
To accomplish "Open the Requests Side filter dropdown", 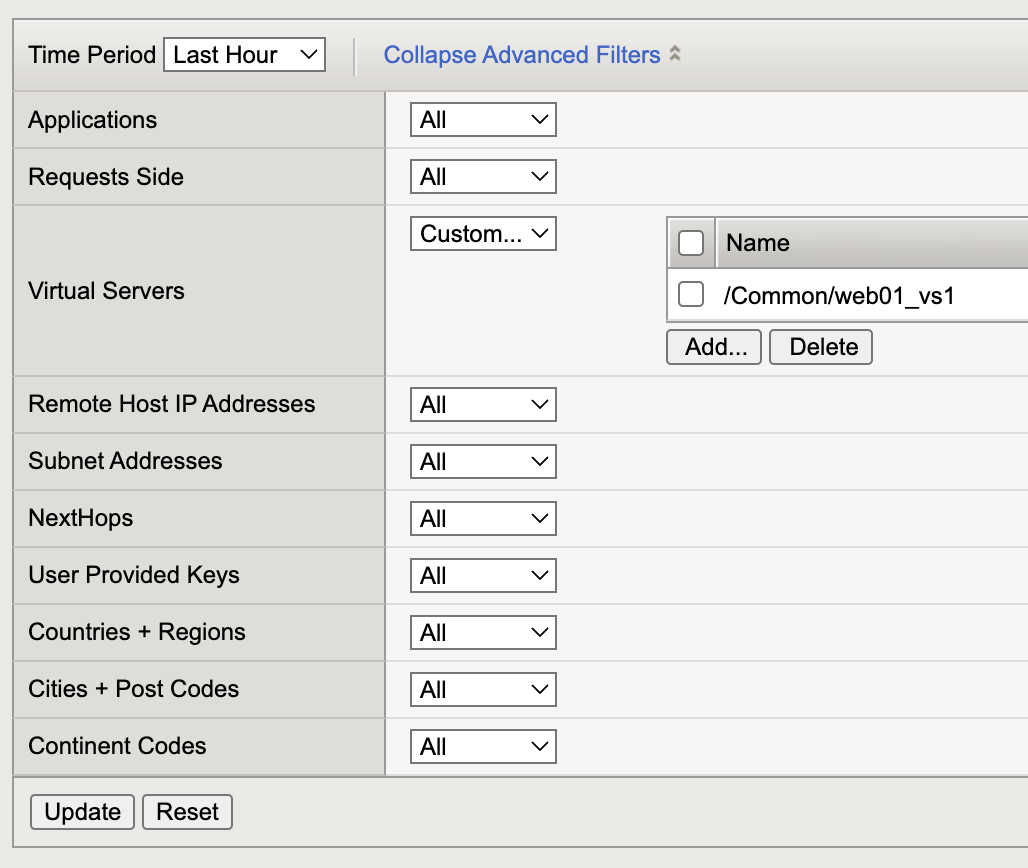I will (x=483, y=176).
